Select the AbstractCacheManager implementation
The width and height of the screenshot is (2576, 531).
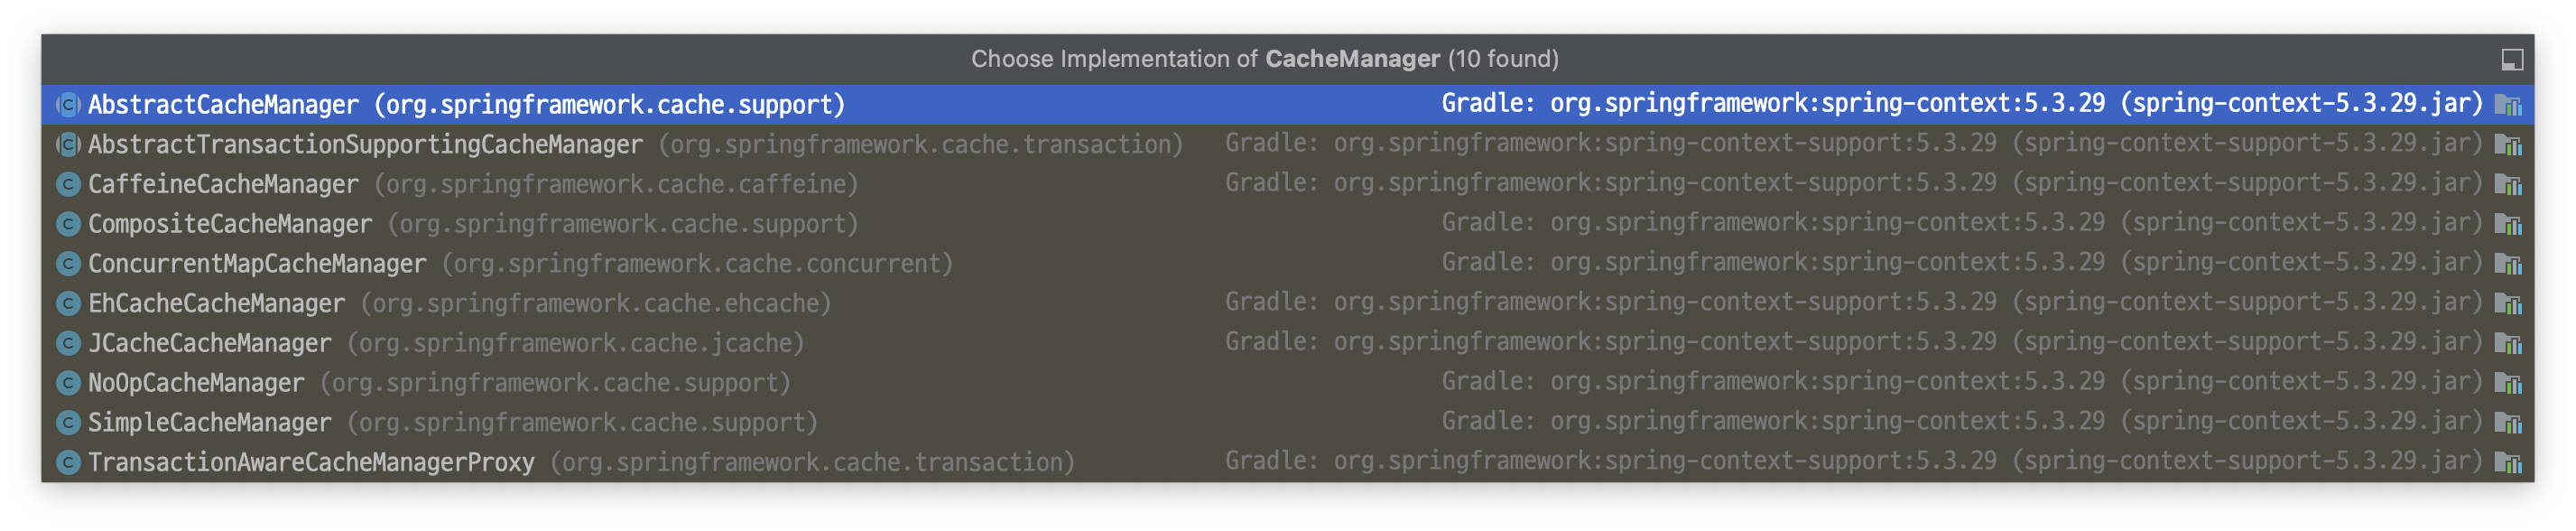coord(1287,104)
